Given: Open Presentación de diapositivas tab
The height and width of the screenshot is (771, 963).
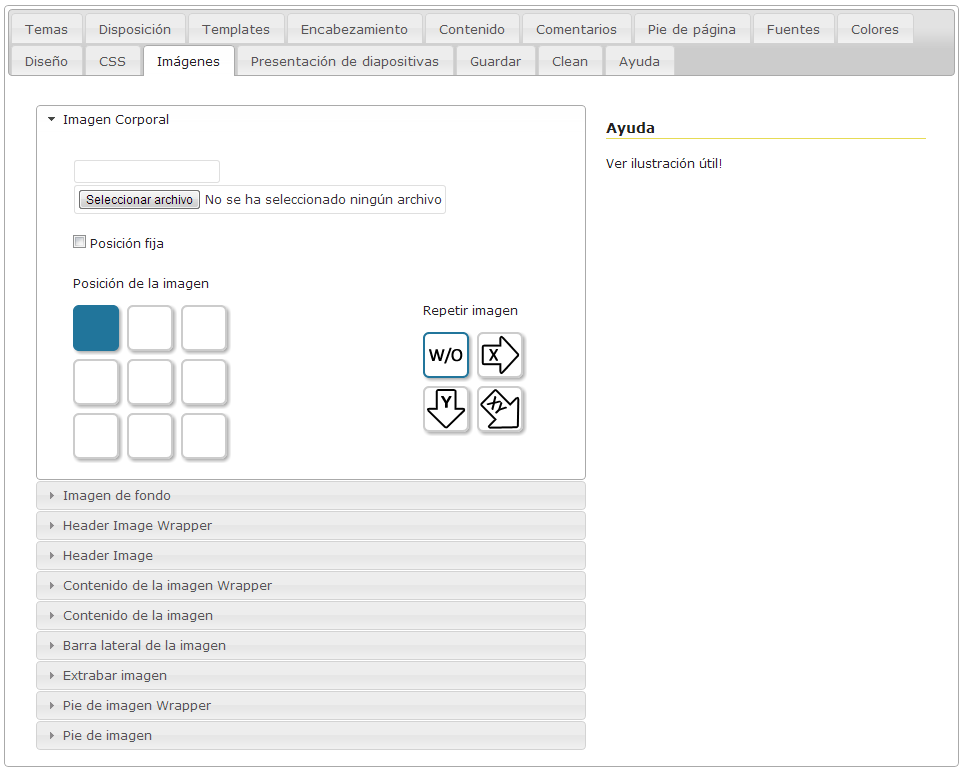Looking at the screenshot, I should pyautogui.click(x=345, y=61).
